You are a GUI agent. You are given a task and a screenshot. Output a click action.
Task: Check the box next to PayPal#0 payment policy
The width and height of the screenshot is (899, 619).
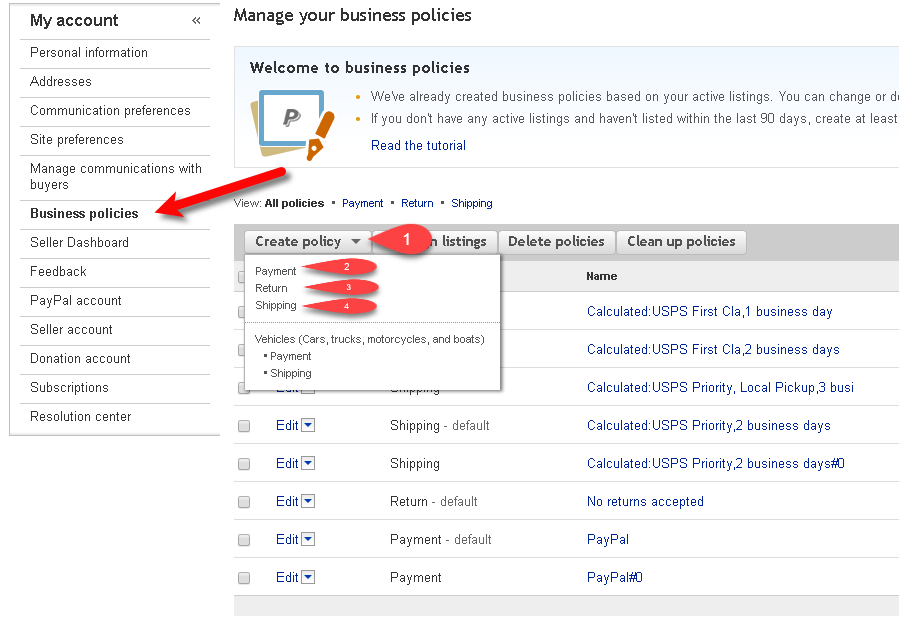243,577
